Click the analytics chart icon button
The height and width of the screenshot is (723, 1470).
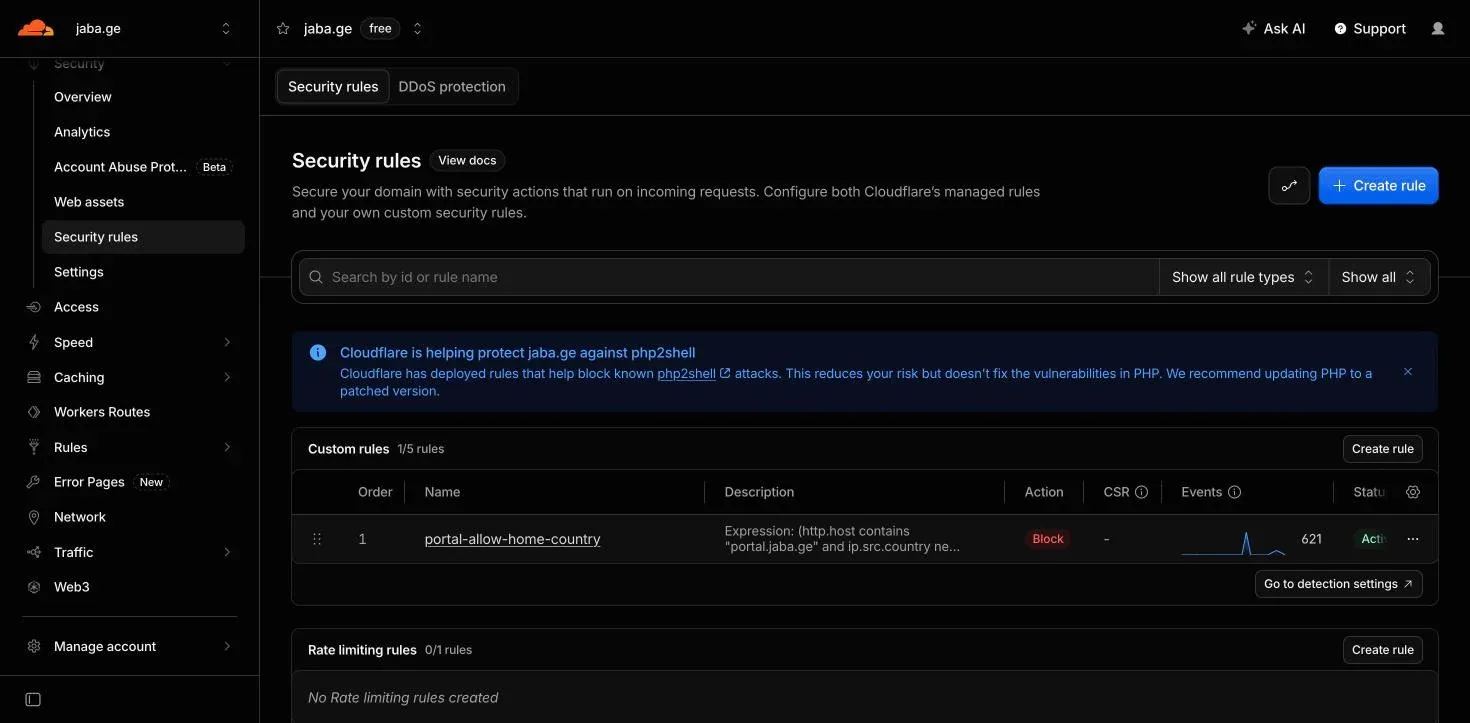(x=1289, y=186)
